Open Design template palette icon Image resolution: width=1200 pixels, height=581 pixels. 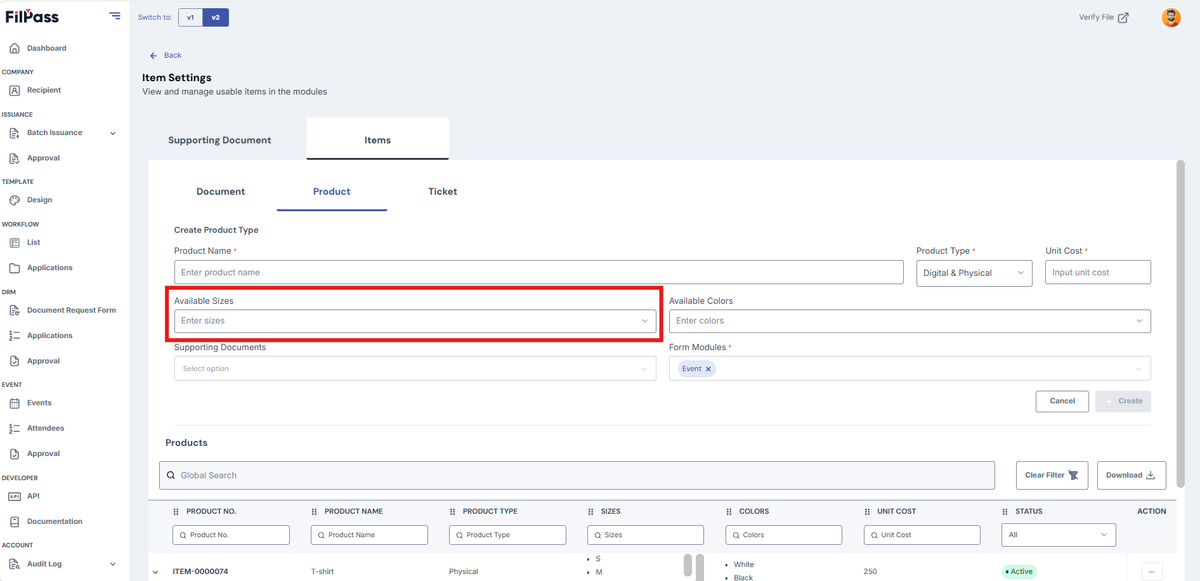point(15,200)
